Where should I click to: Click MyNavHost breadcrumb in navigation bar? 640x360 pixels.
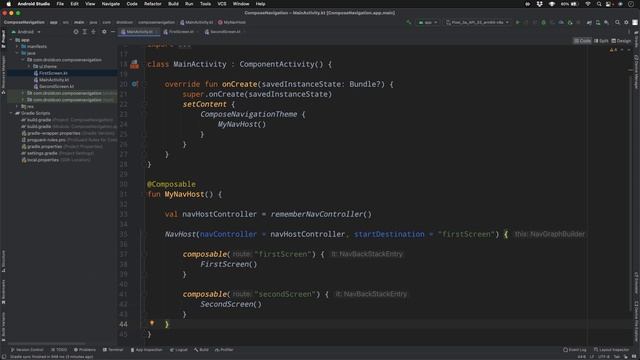click(x=232, y=22)
